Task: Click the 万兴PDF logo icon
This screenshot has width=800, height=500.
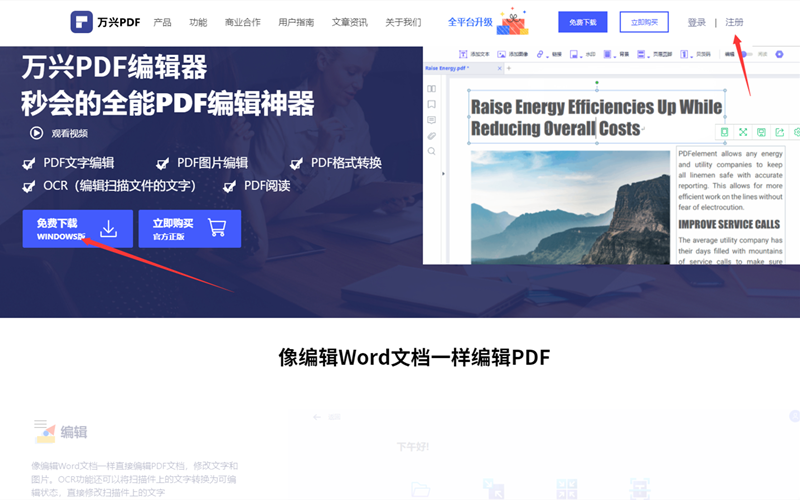Action: [83, 22]
